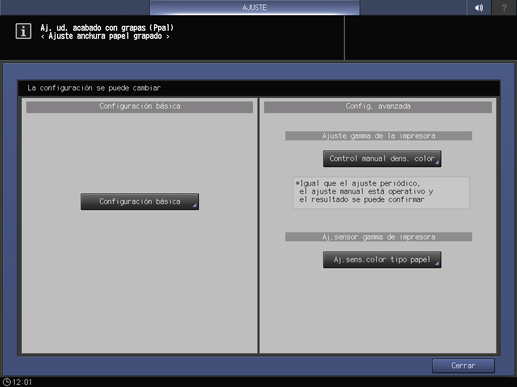Click 'Ajuste gamma de la impresora' label
The image size is (517, 387).
378,136
